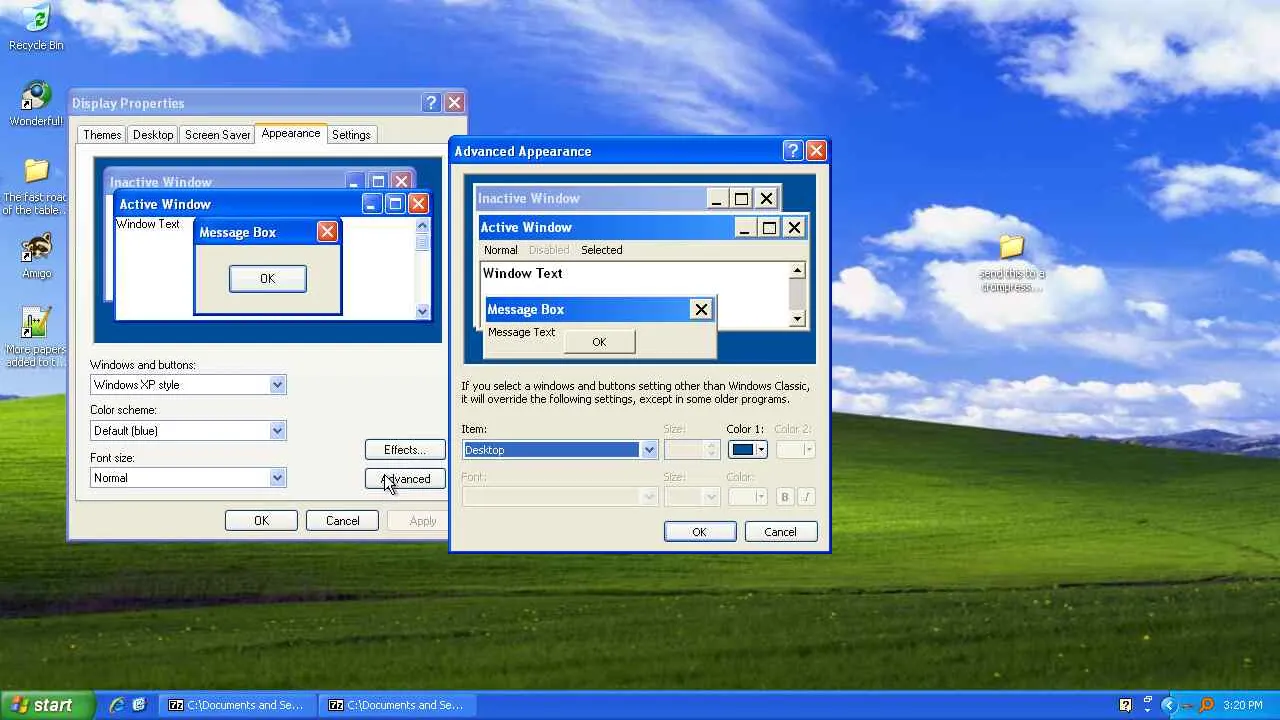
Task: Click the Inactive Window minimize icon in Advanced preview
Action: (x=716, y=198)
